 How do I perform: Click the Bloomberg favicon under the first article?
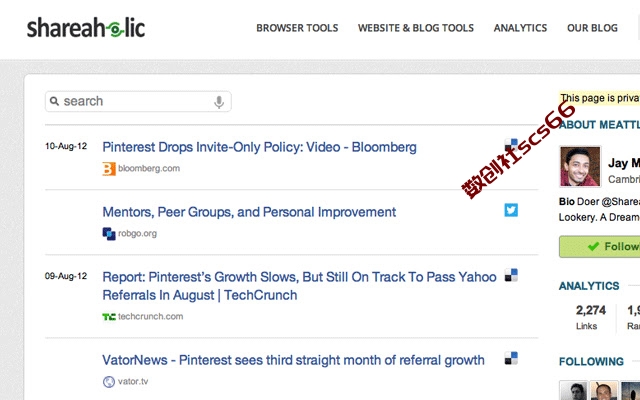coord(109,169)
